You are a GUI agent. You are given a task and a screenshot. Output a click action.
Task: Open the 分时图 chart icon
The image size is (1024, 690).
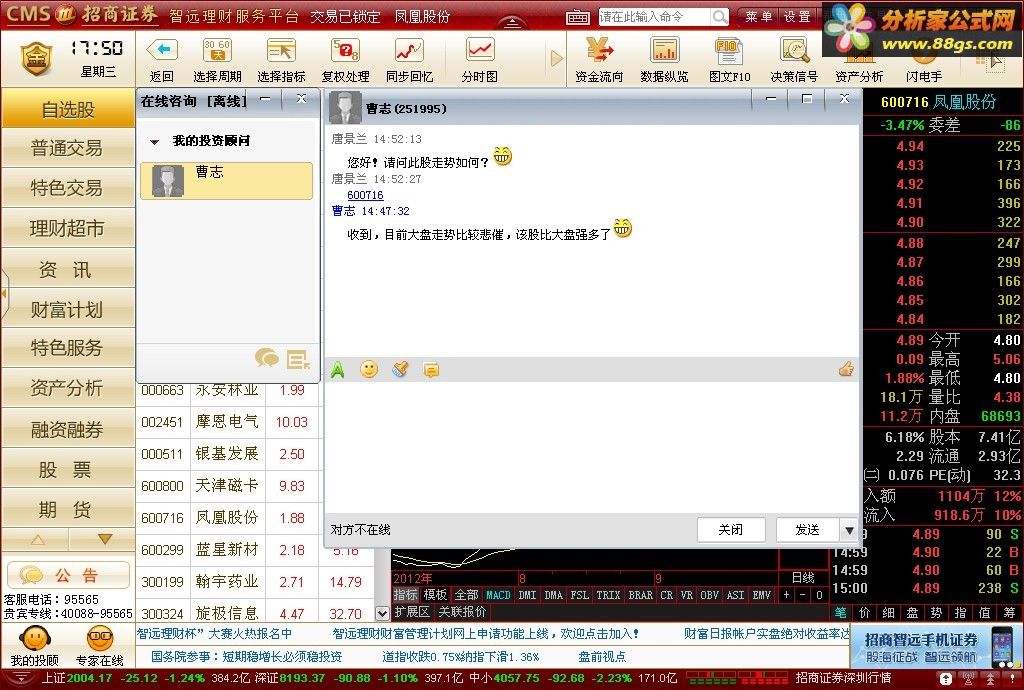480,50
